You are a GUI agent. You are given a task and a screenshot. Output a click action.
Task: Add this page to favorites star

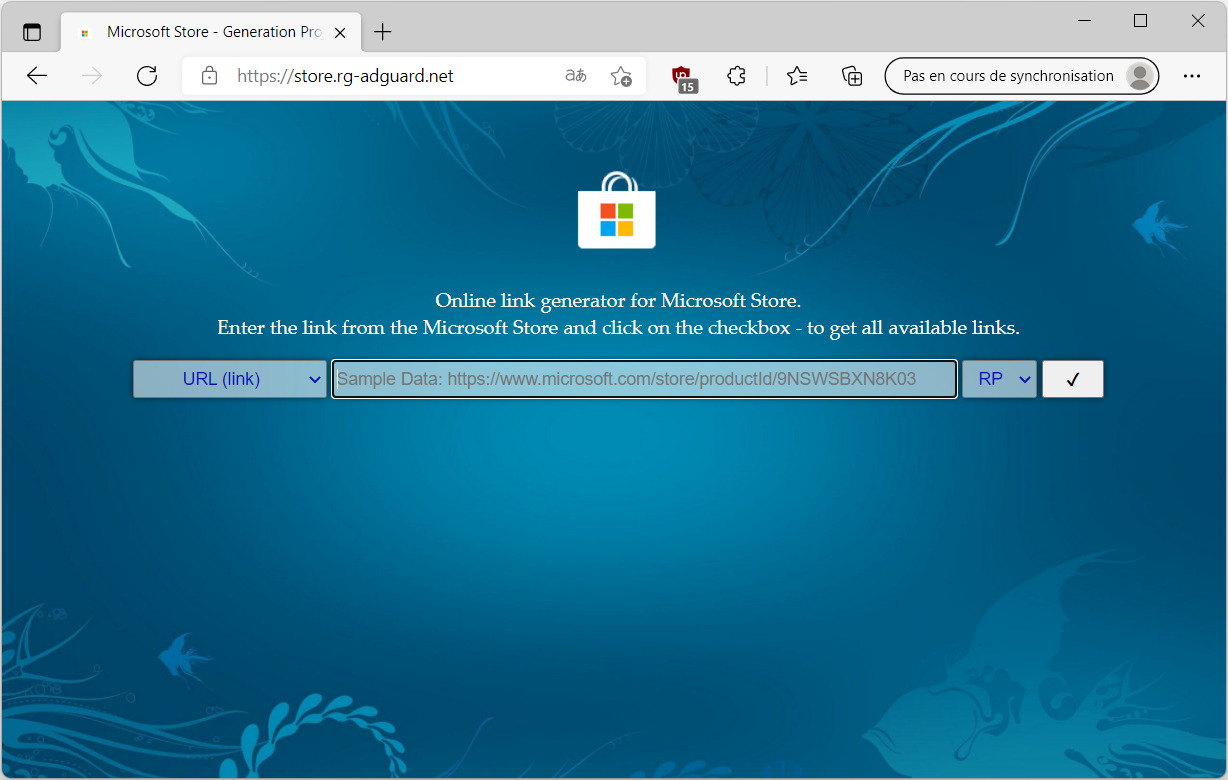click(621, 76)
